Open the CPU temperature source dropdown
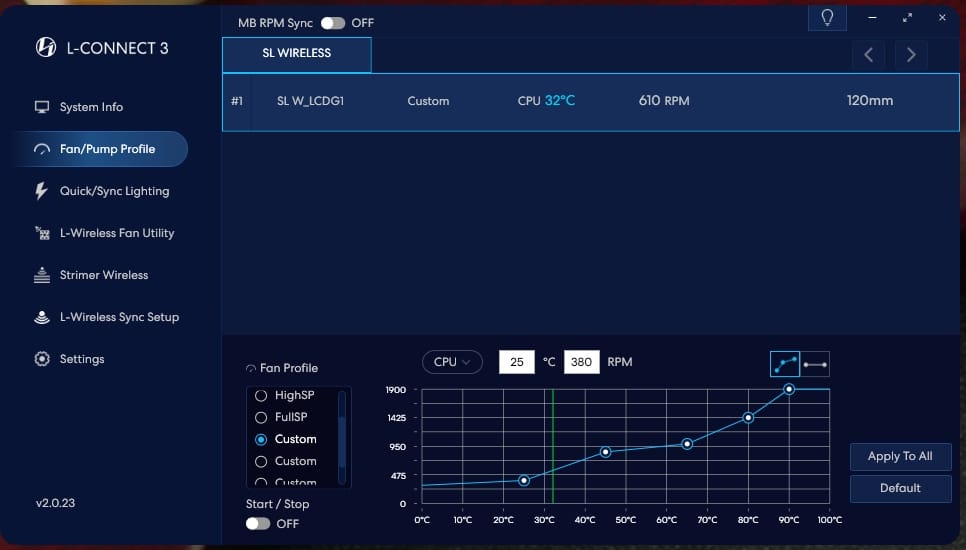This screenshot has height=550, width=966. [452, 362]
